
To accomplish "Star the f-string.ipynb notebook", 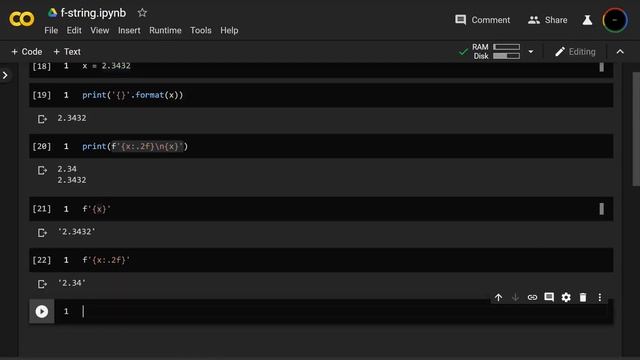I will point(142,13).
